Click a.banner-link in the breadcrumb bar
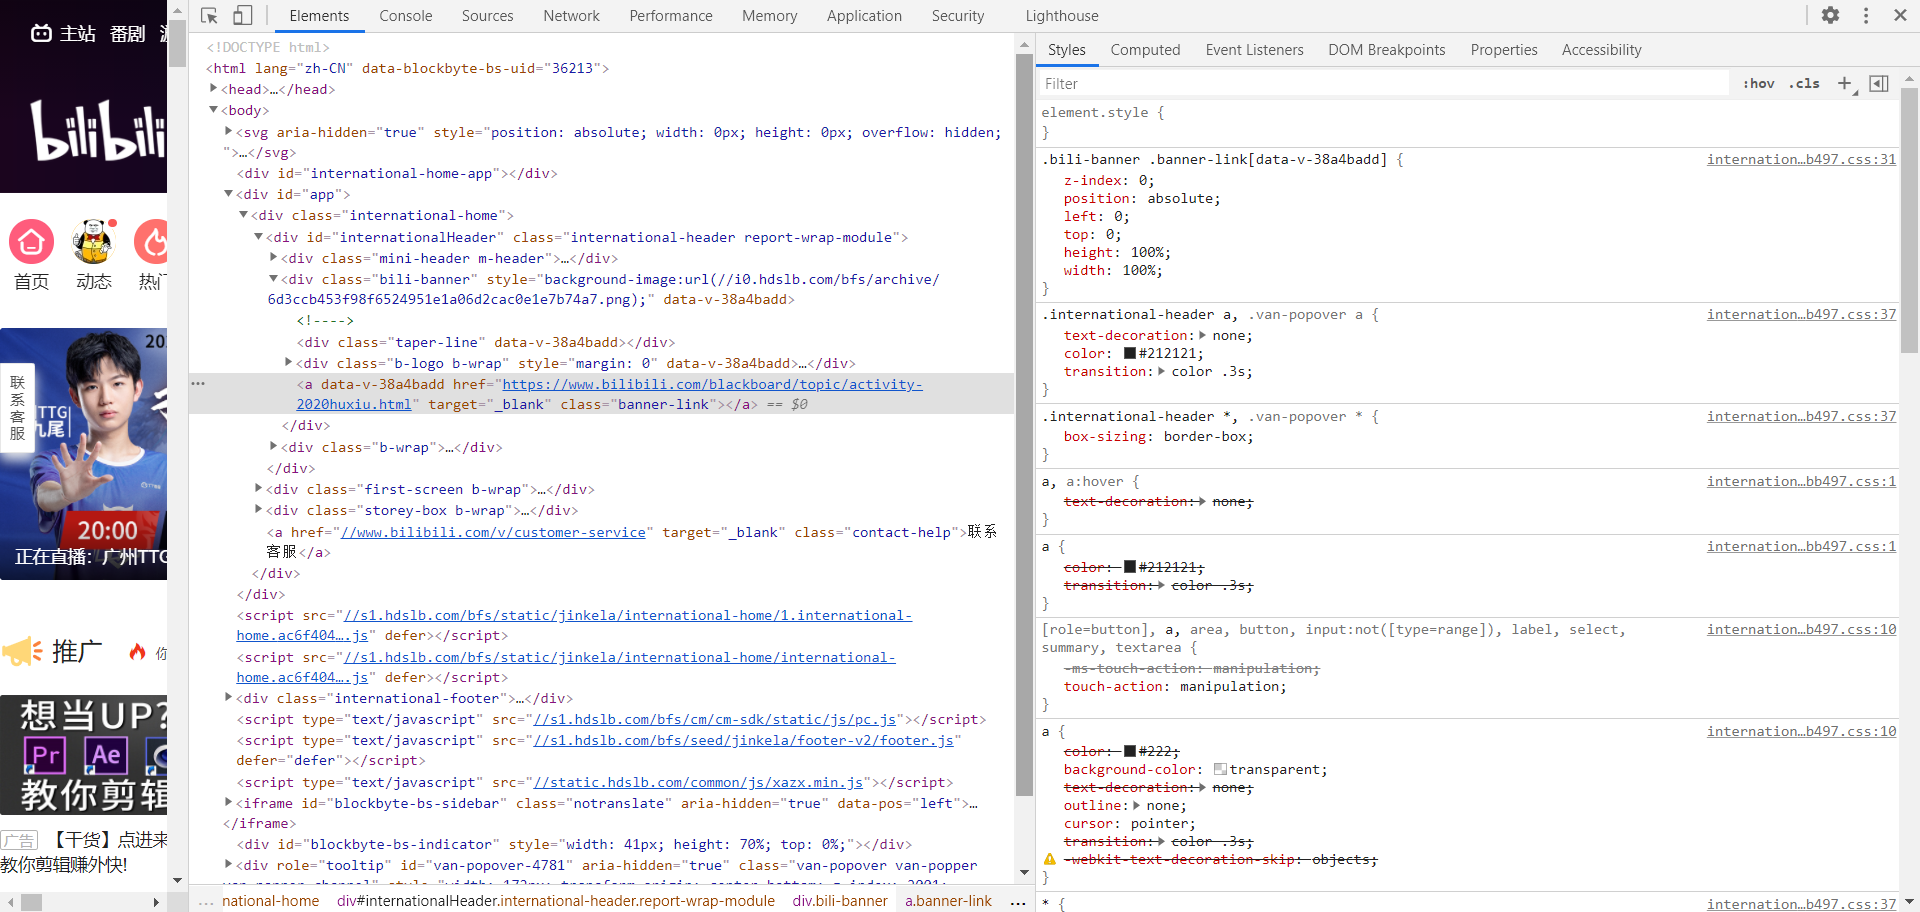The width and height of the screenshot is (1920, 912). tap(948, 901)
